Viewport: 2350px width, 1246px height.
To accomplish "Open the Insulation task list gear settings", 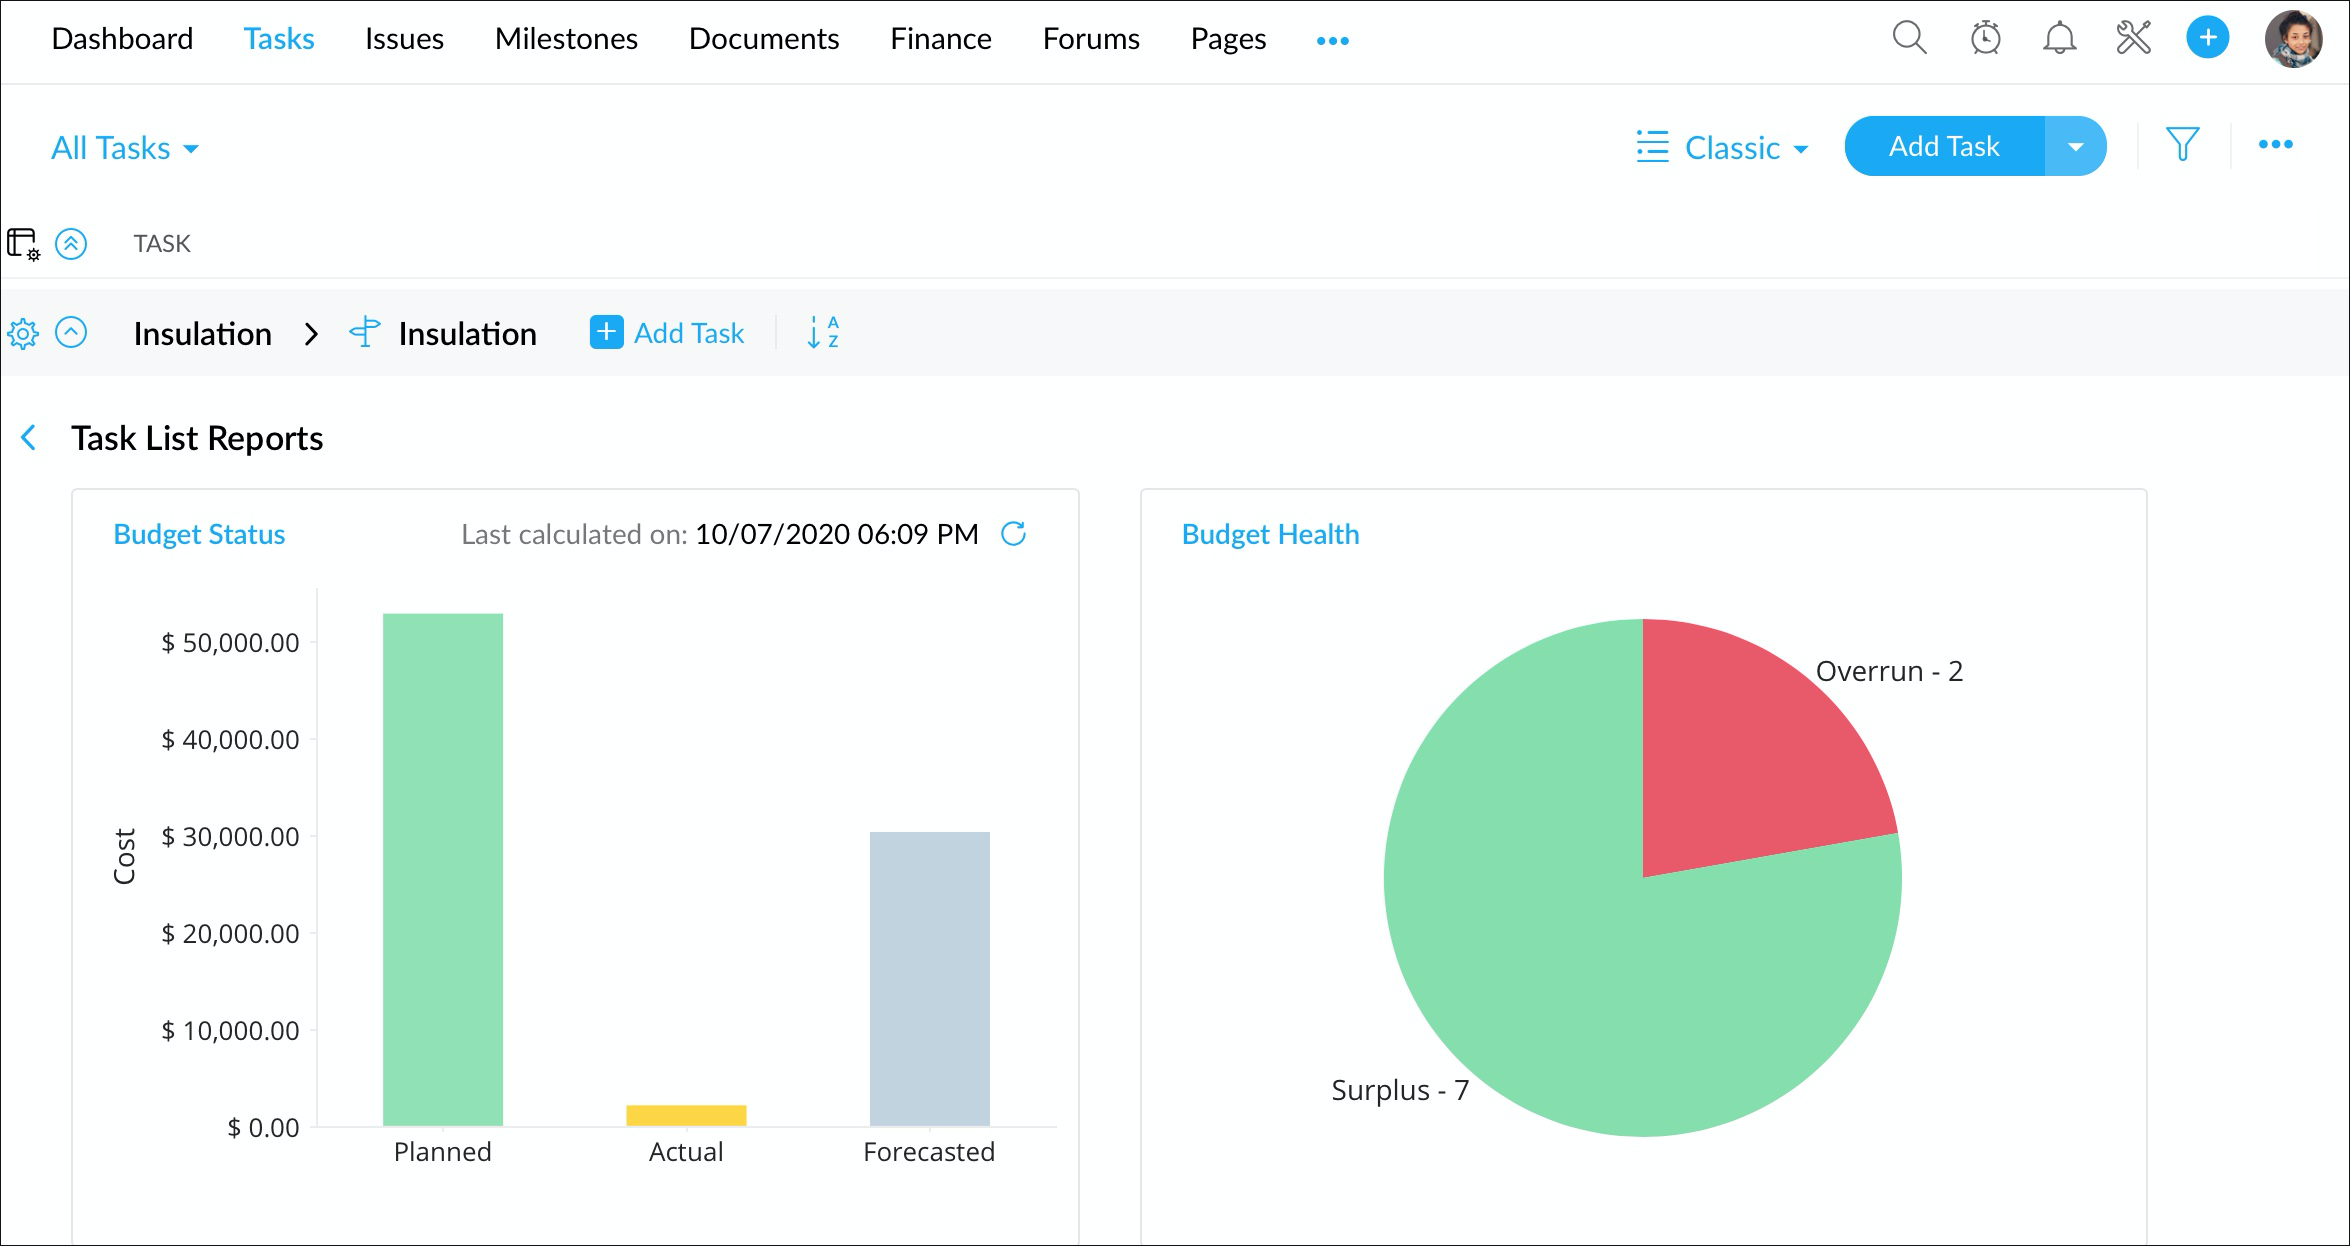I will pyautogui.click(x=23, y=333).
